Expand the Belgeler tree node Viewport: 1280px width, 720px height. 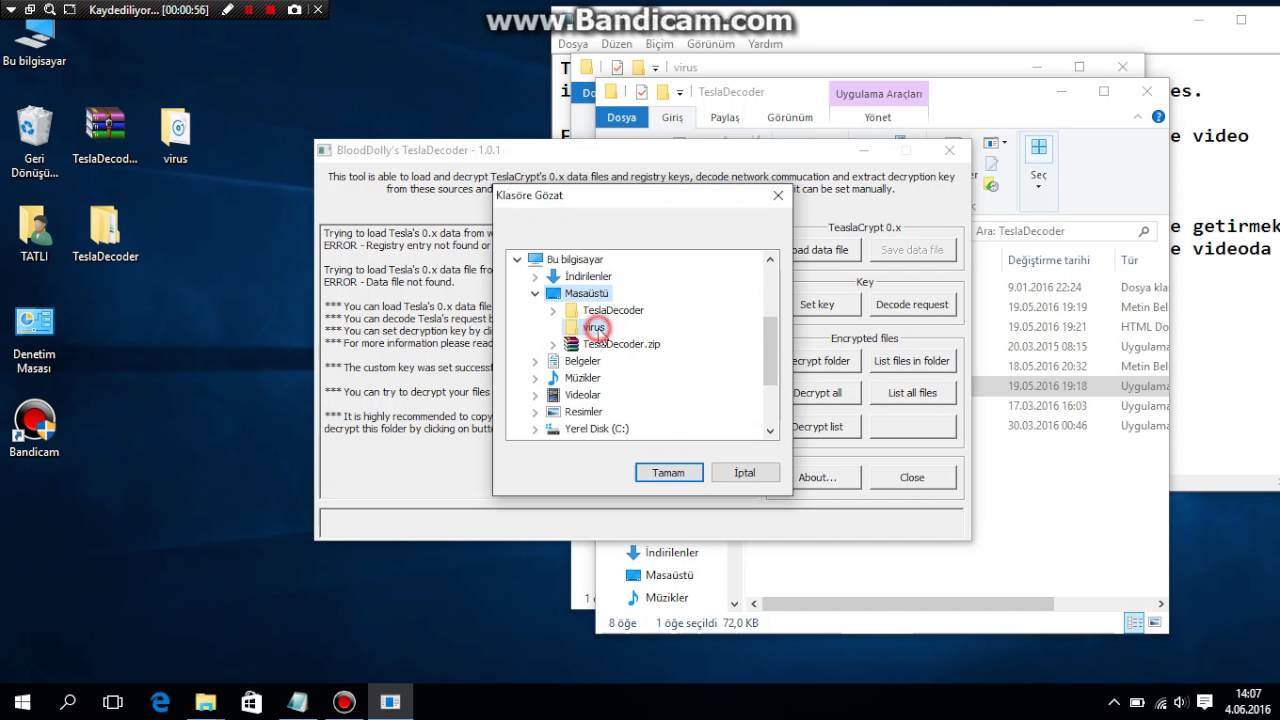[535, 361]
